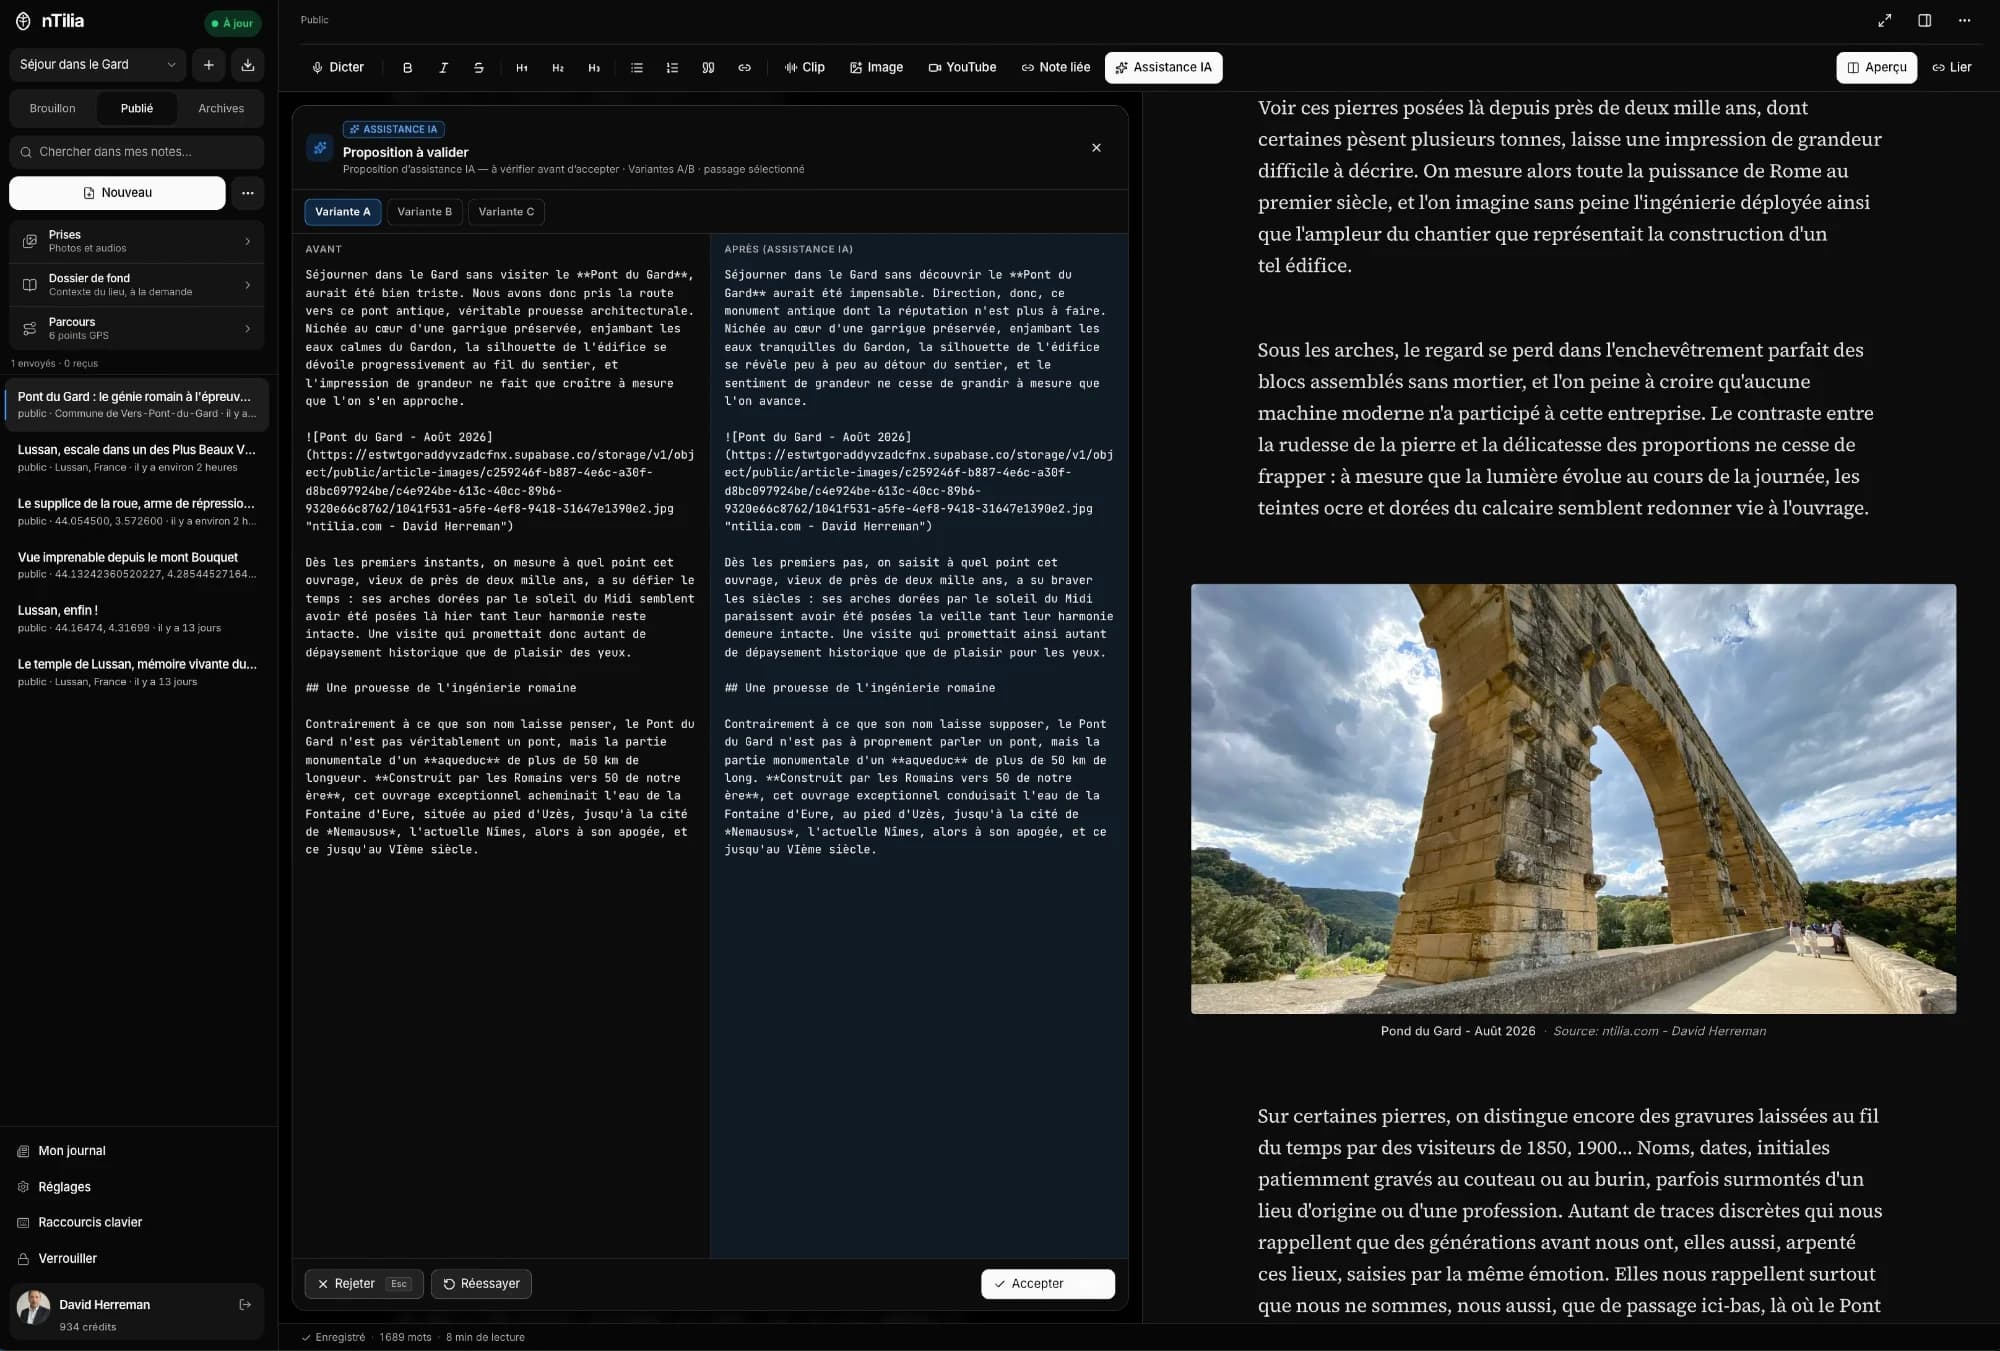Screen dimensions: 2000x1351
Task: Expand the Dossier de fond section
Action: pos(136,285)
